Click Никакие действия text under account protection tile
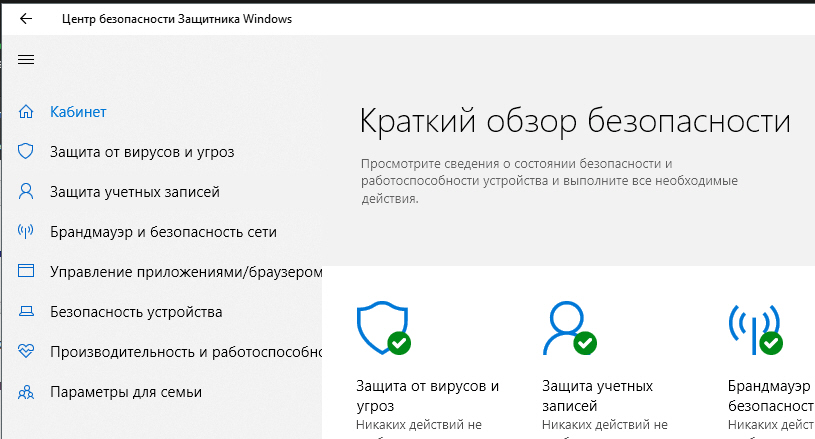The image size is (815, 439). [x=604, y=425]
